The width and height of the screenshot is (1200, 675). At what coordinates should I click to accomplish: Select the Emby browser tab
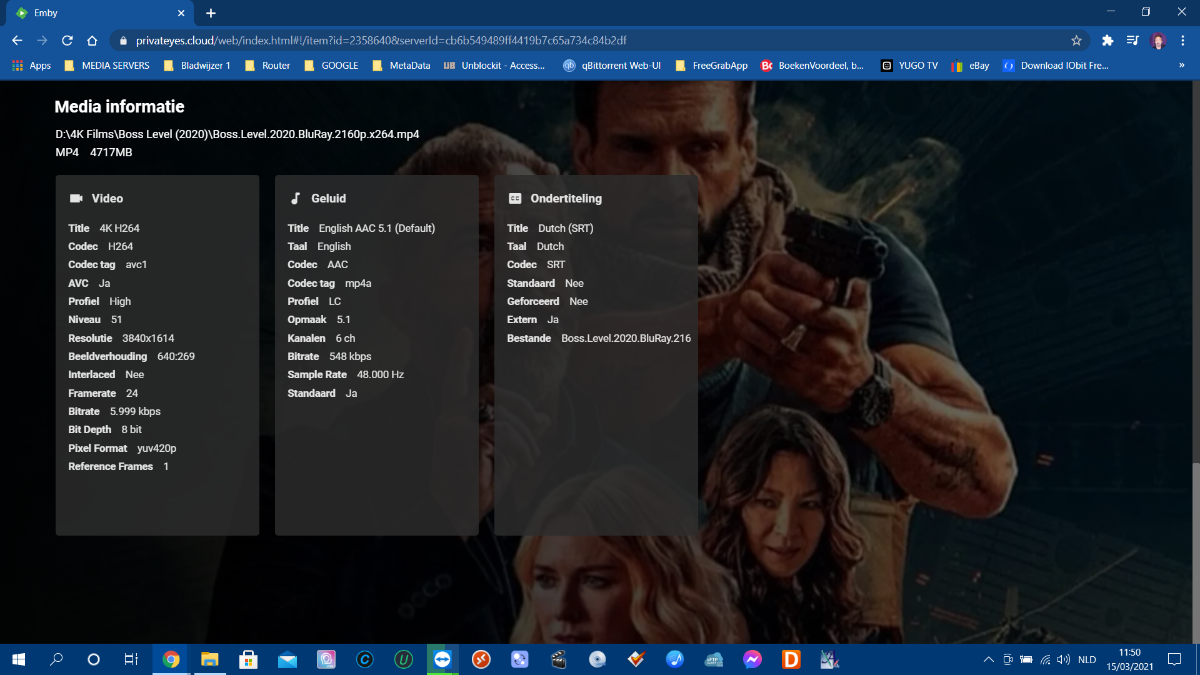click(x=100, y=13)
